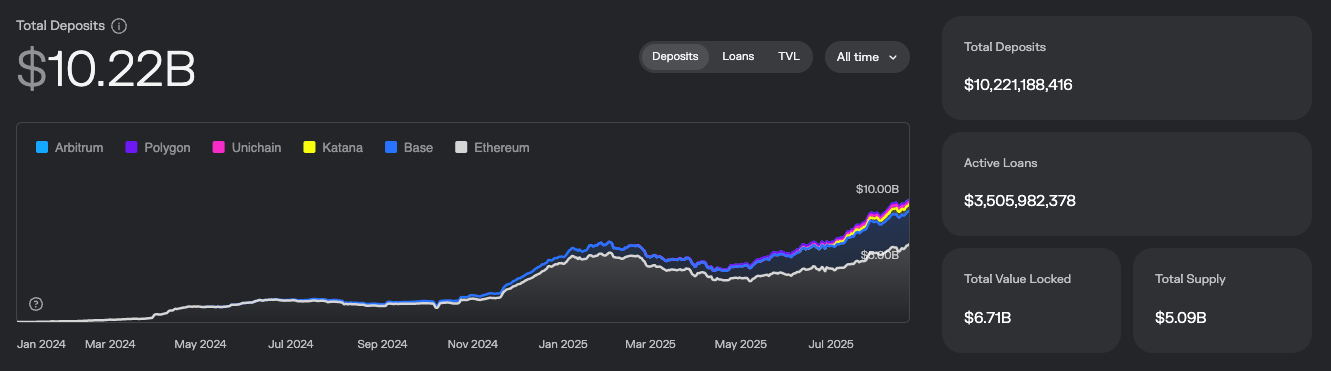This screenshot has width=1331, height=371.
Task: Click the $10.22B headline value
Action: click(x=106, y=70)
